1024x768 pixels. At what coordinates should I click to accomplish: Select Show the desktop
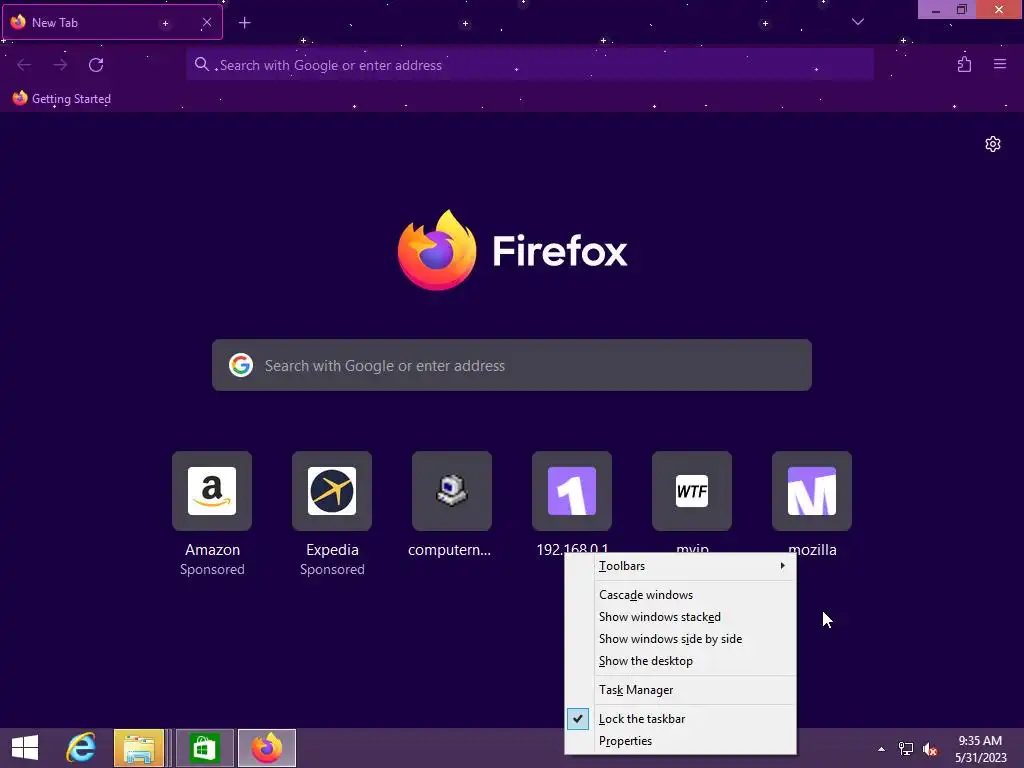click(680, 661)
